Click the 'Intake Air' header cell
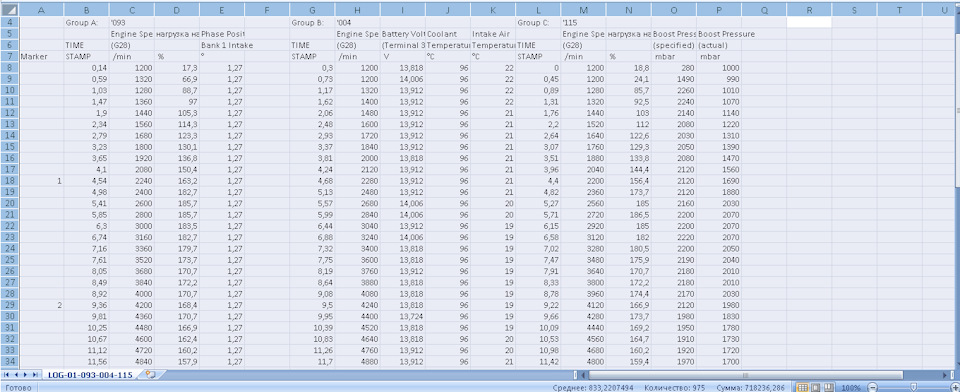This screenshot has height=392, width=960. click(x=493, y=34)
